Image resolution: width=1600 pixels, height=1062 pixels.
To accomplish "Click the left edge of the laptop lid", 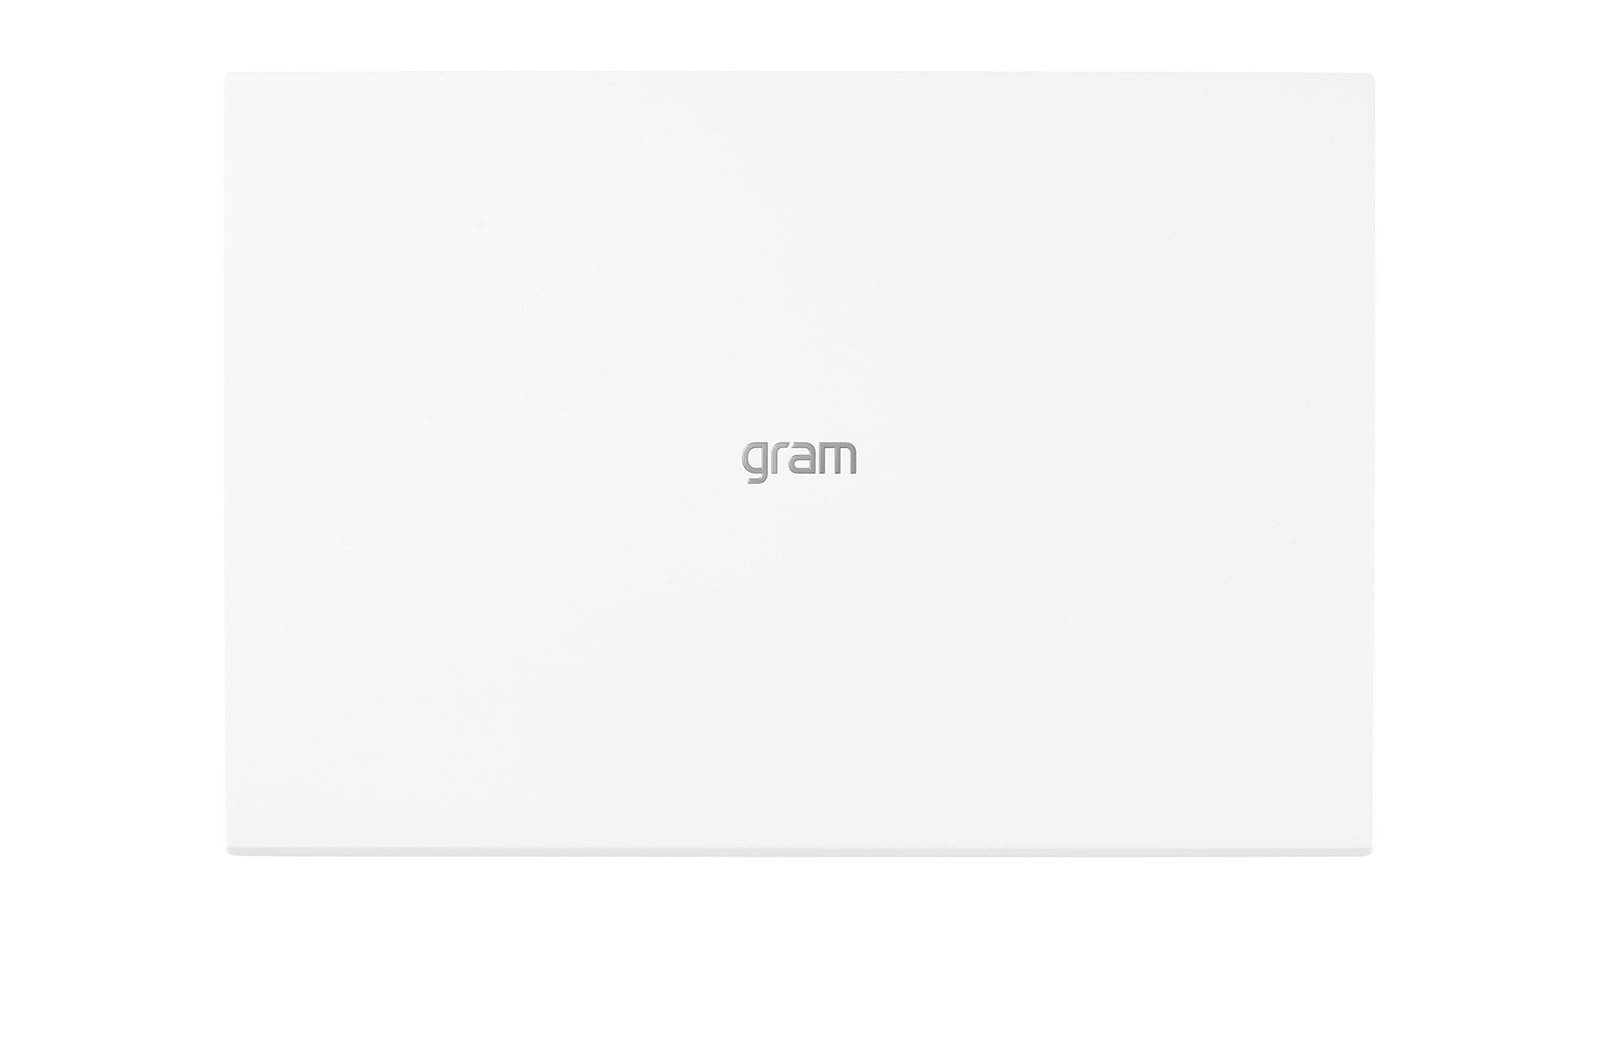I will click(x=227, y=460).
